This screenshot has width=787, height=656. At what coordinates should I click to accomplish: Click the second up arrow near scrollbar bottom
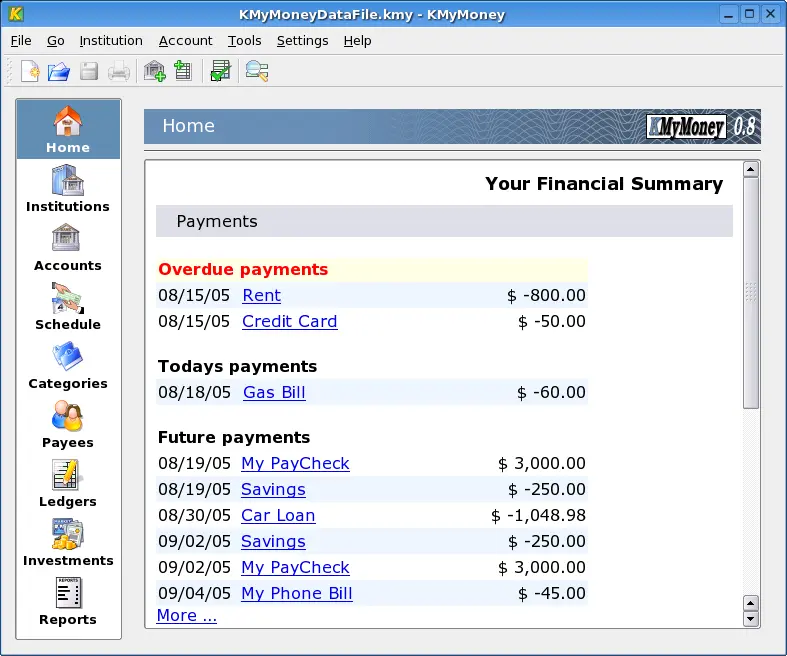751,603
